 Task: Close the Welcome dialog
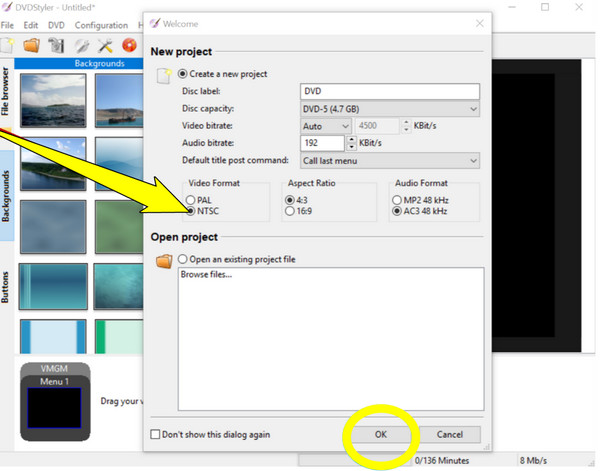click(479, 24)
